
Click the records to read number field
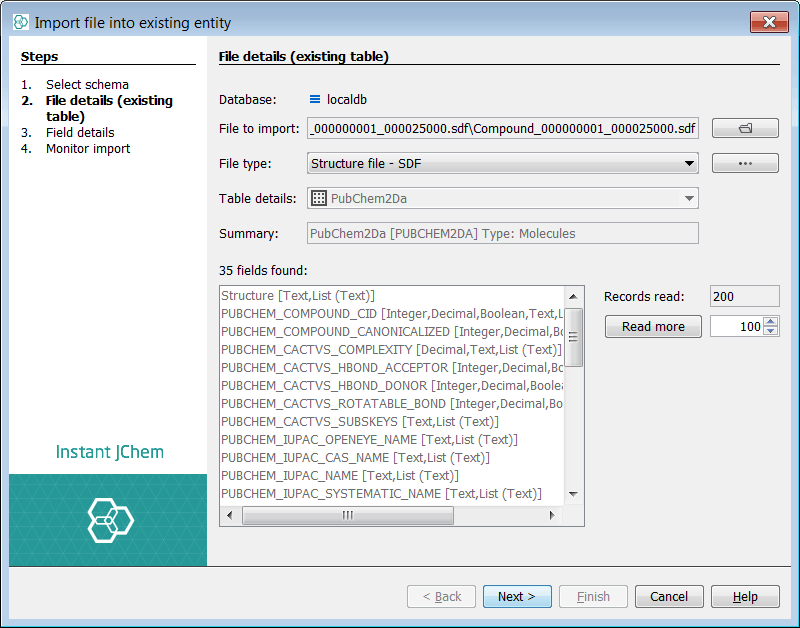tap(736, 326)
